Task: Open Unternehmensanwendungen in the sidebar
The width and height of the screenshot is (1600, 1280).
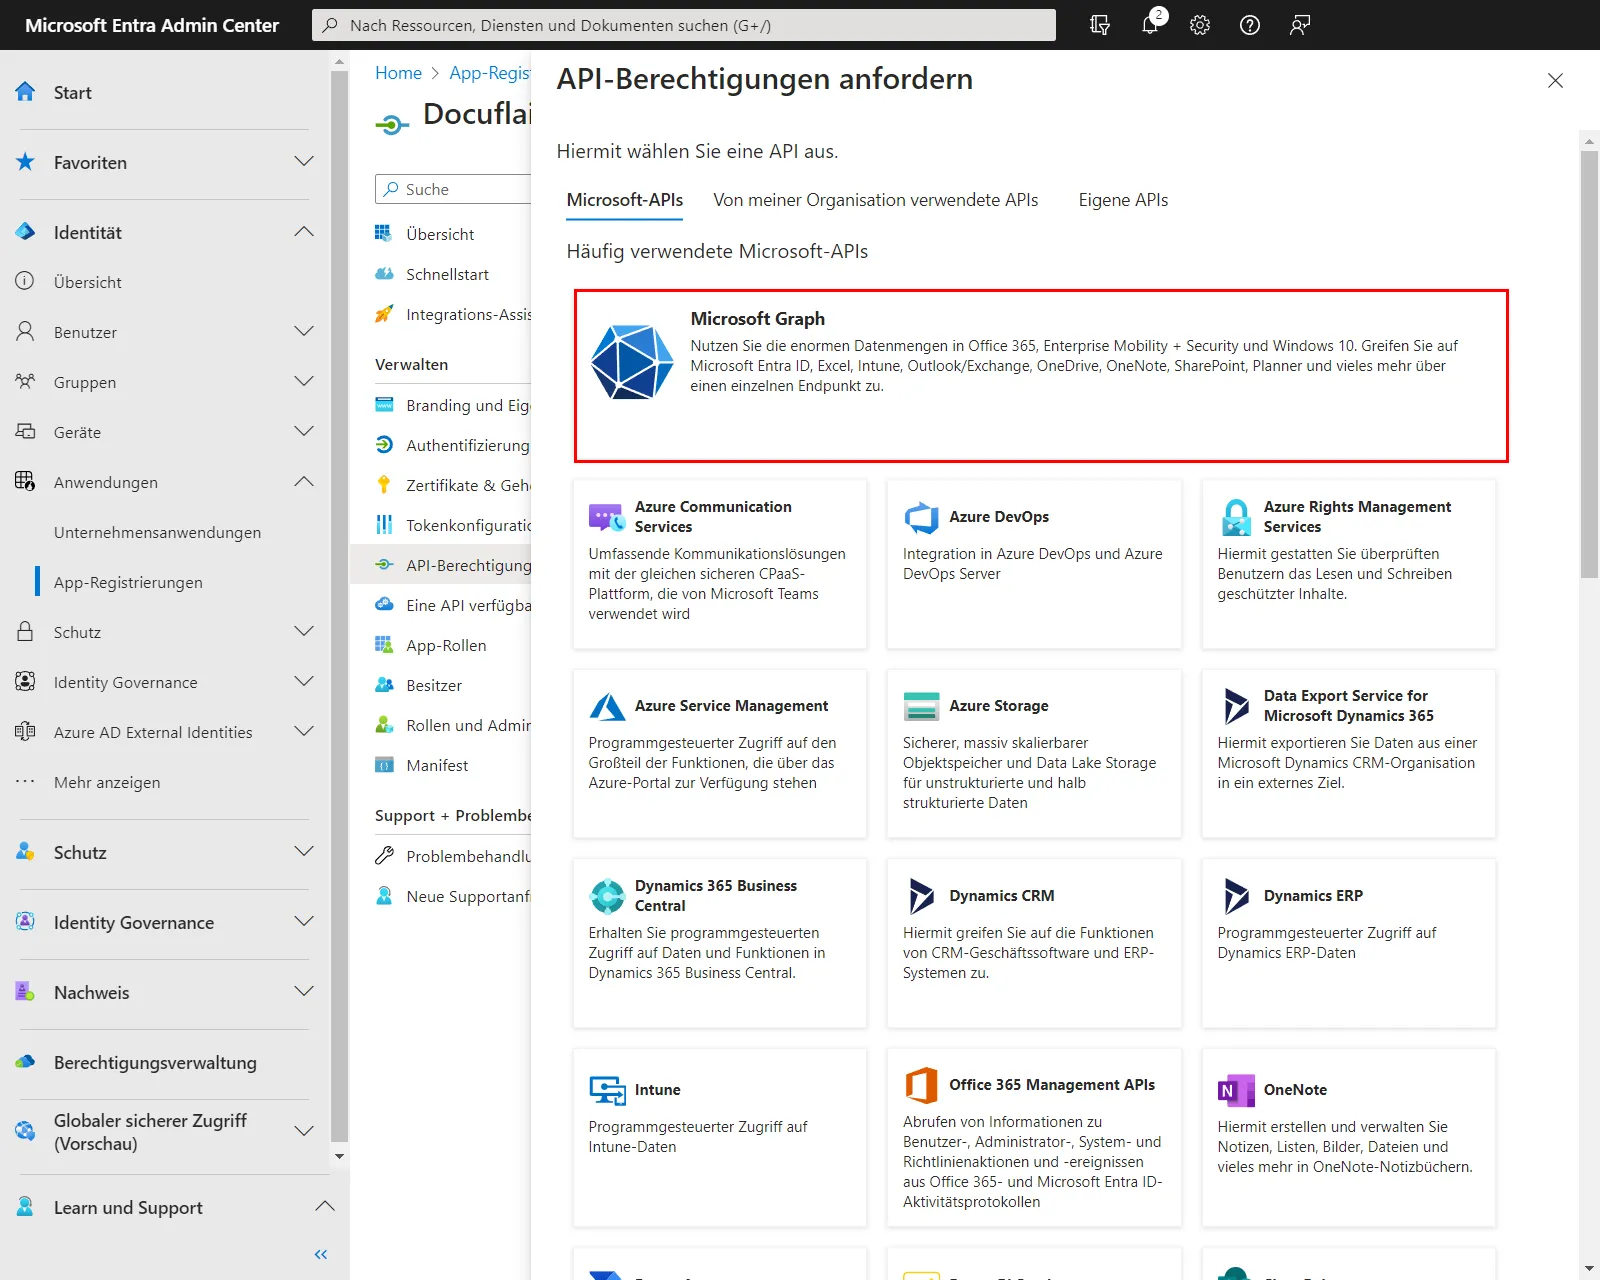Action: pos(157,532)
